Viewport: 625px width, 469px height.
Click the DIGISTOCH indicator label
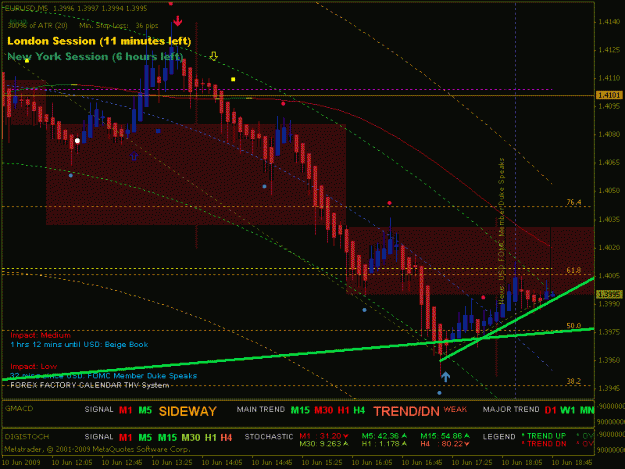tap(27, 437)
